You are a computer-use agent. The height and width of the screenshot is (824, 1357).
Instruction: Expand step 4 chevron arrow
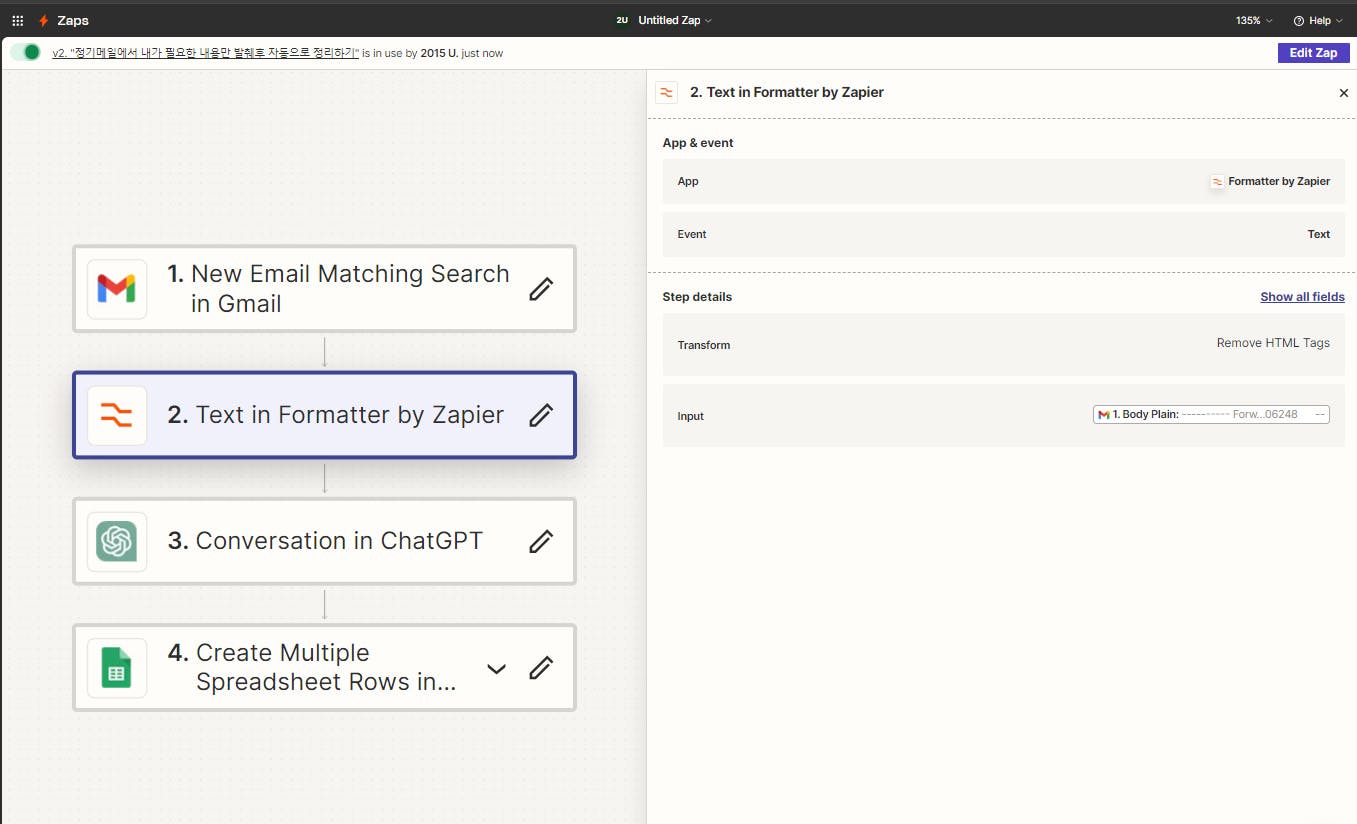(496, 668)
